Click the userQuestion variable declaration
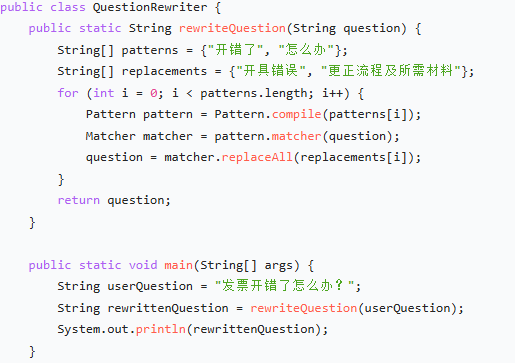Viewport: 515px width, 363px height. click(150, 286)
